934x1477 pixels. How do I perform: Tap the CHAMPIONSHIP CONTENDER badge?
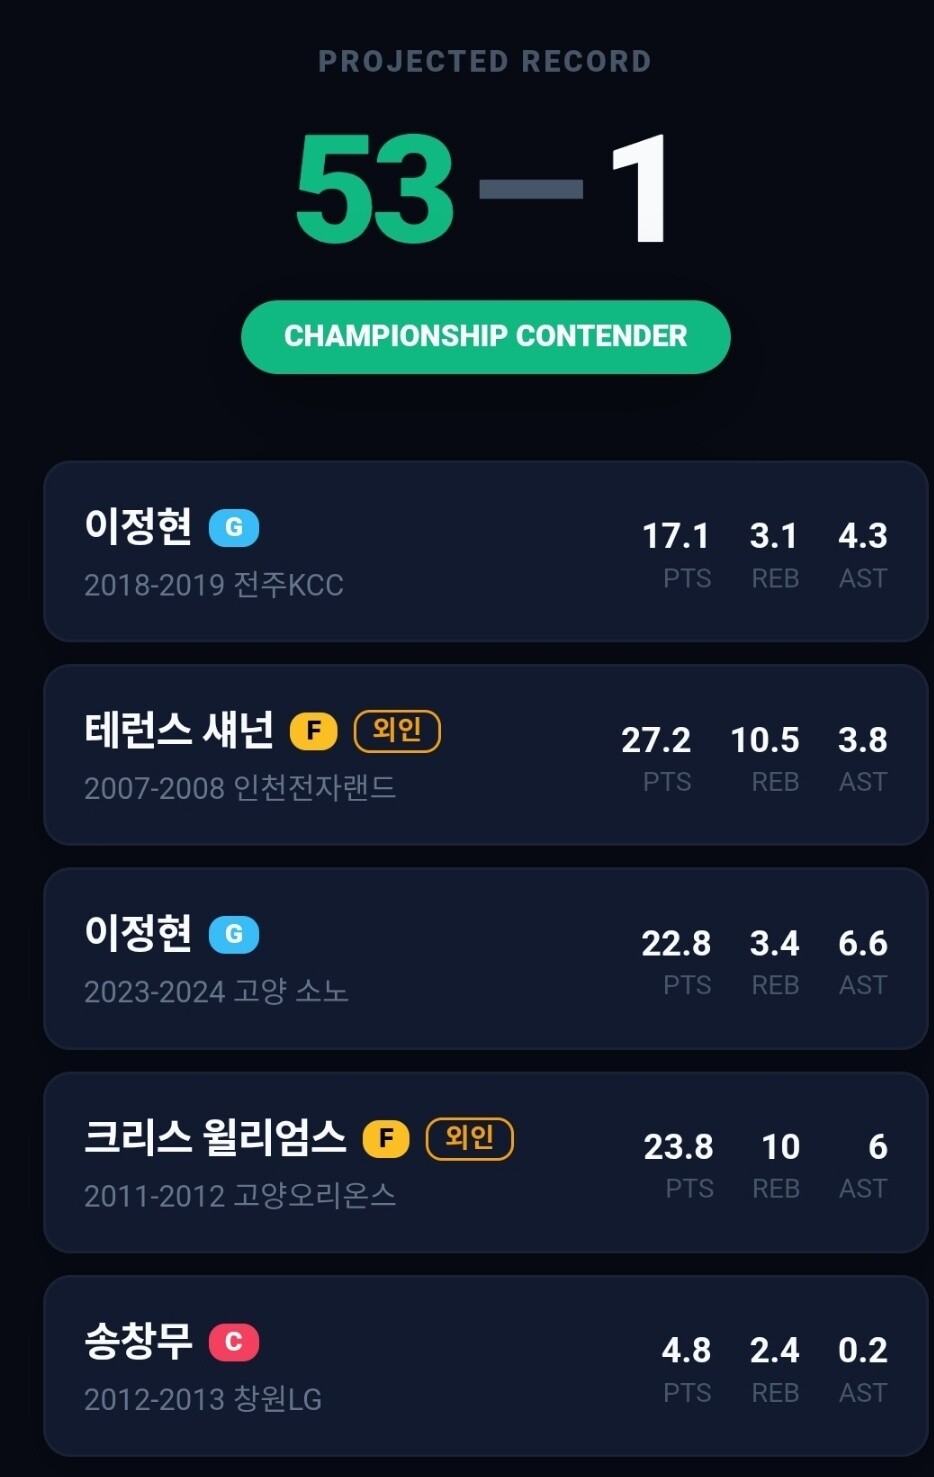click(486, 337)
